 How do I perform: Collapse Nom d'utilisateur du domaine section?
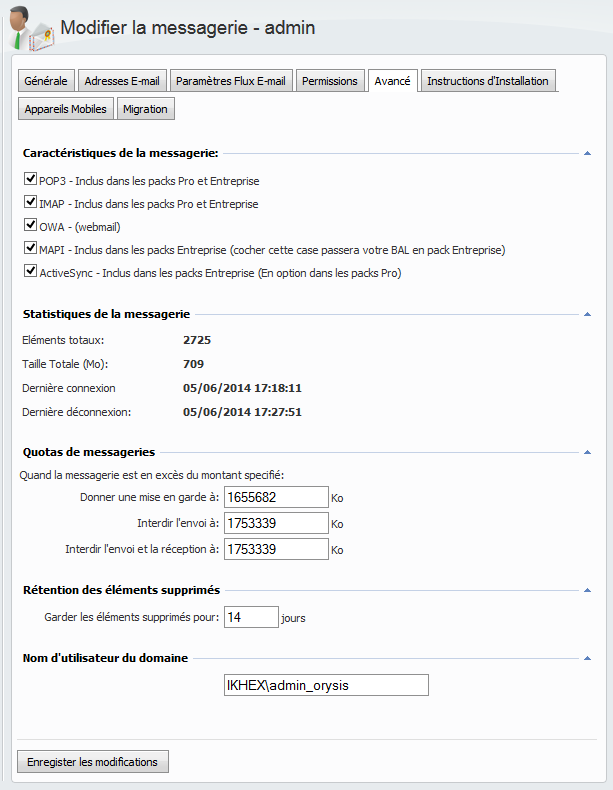pyautogui.click(x=588, y=658)
